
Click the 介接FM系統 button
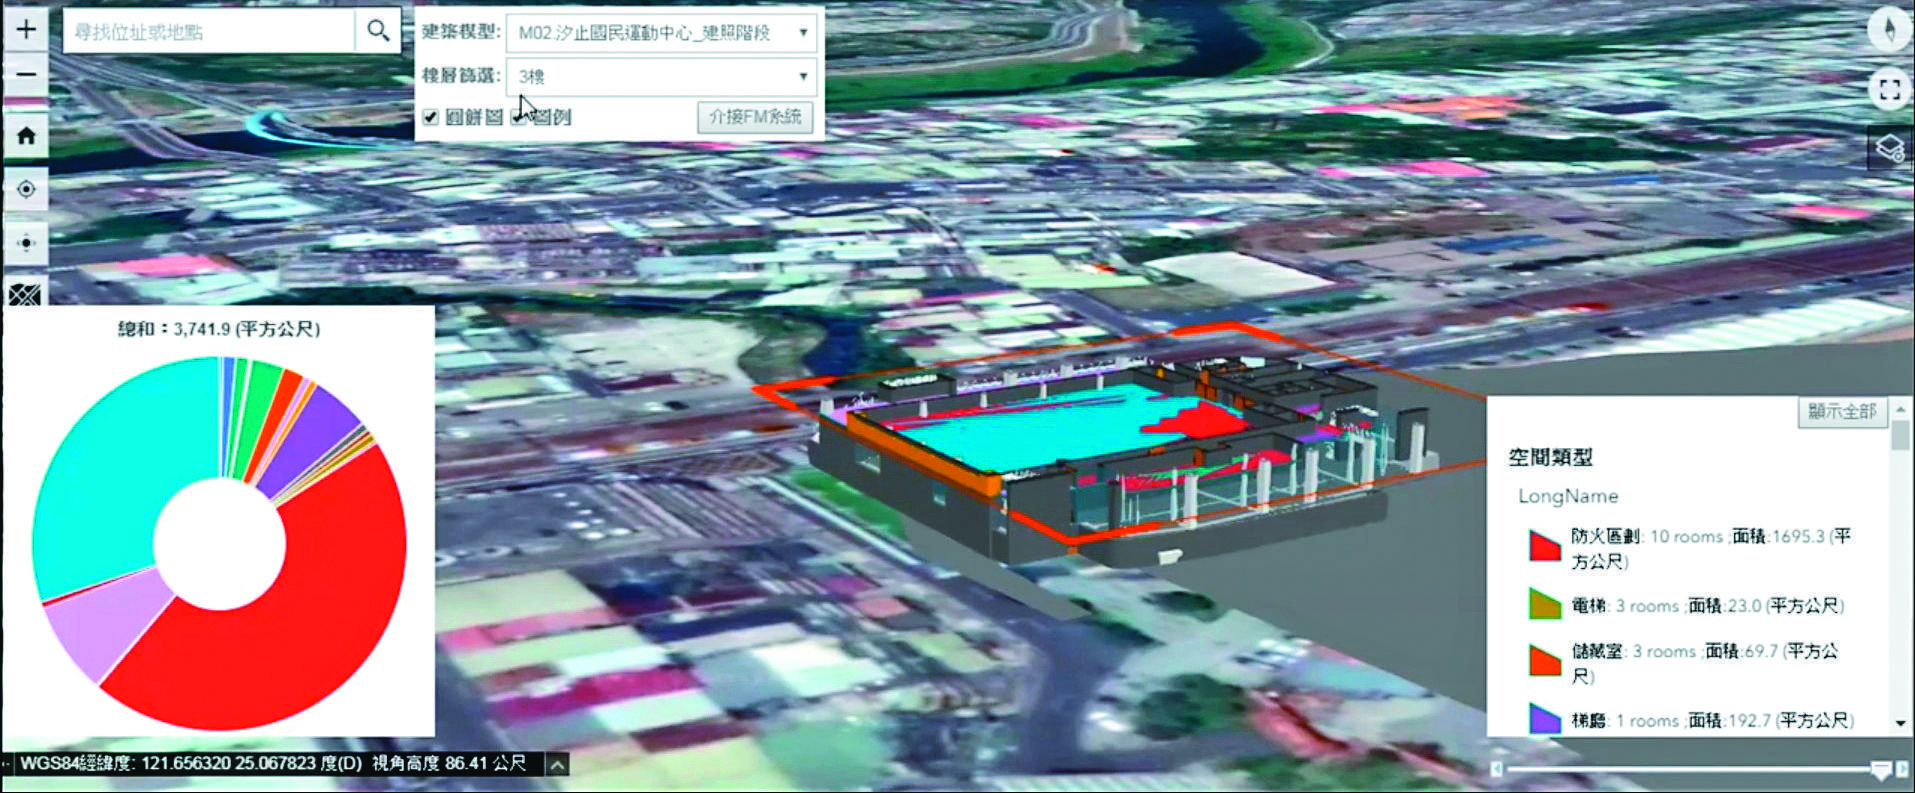(755, 117)
